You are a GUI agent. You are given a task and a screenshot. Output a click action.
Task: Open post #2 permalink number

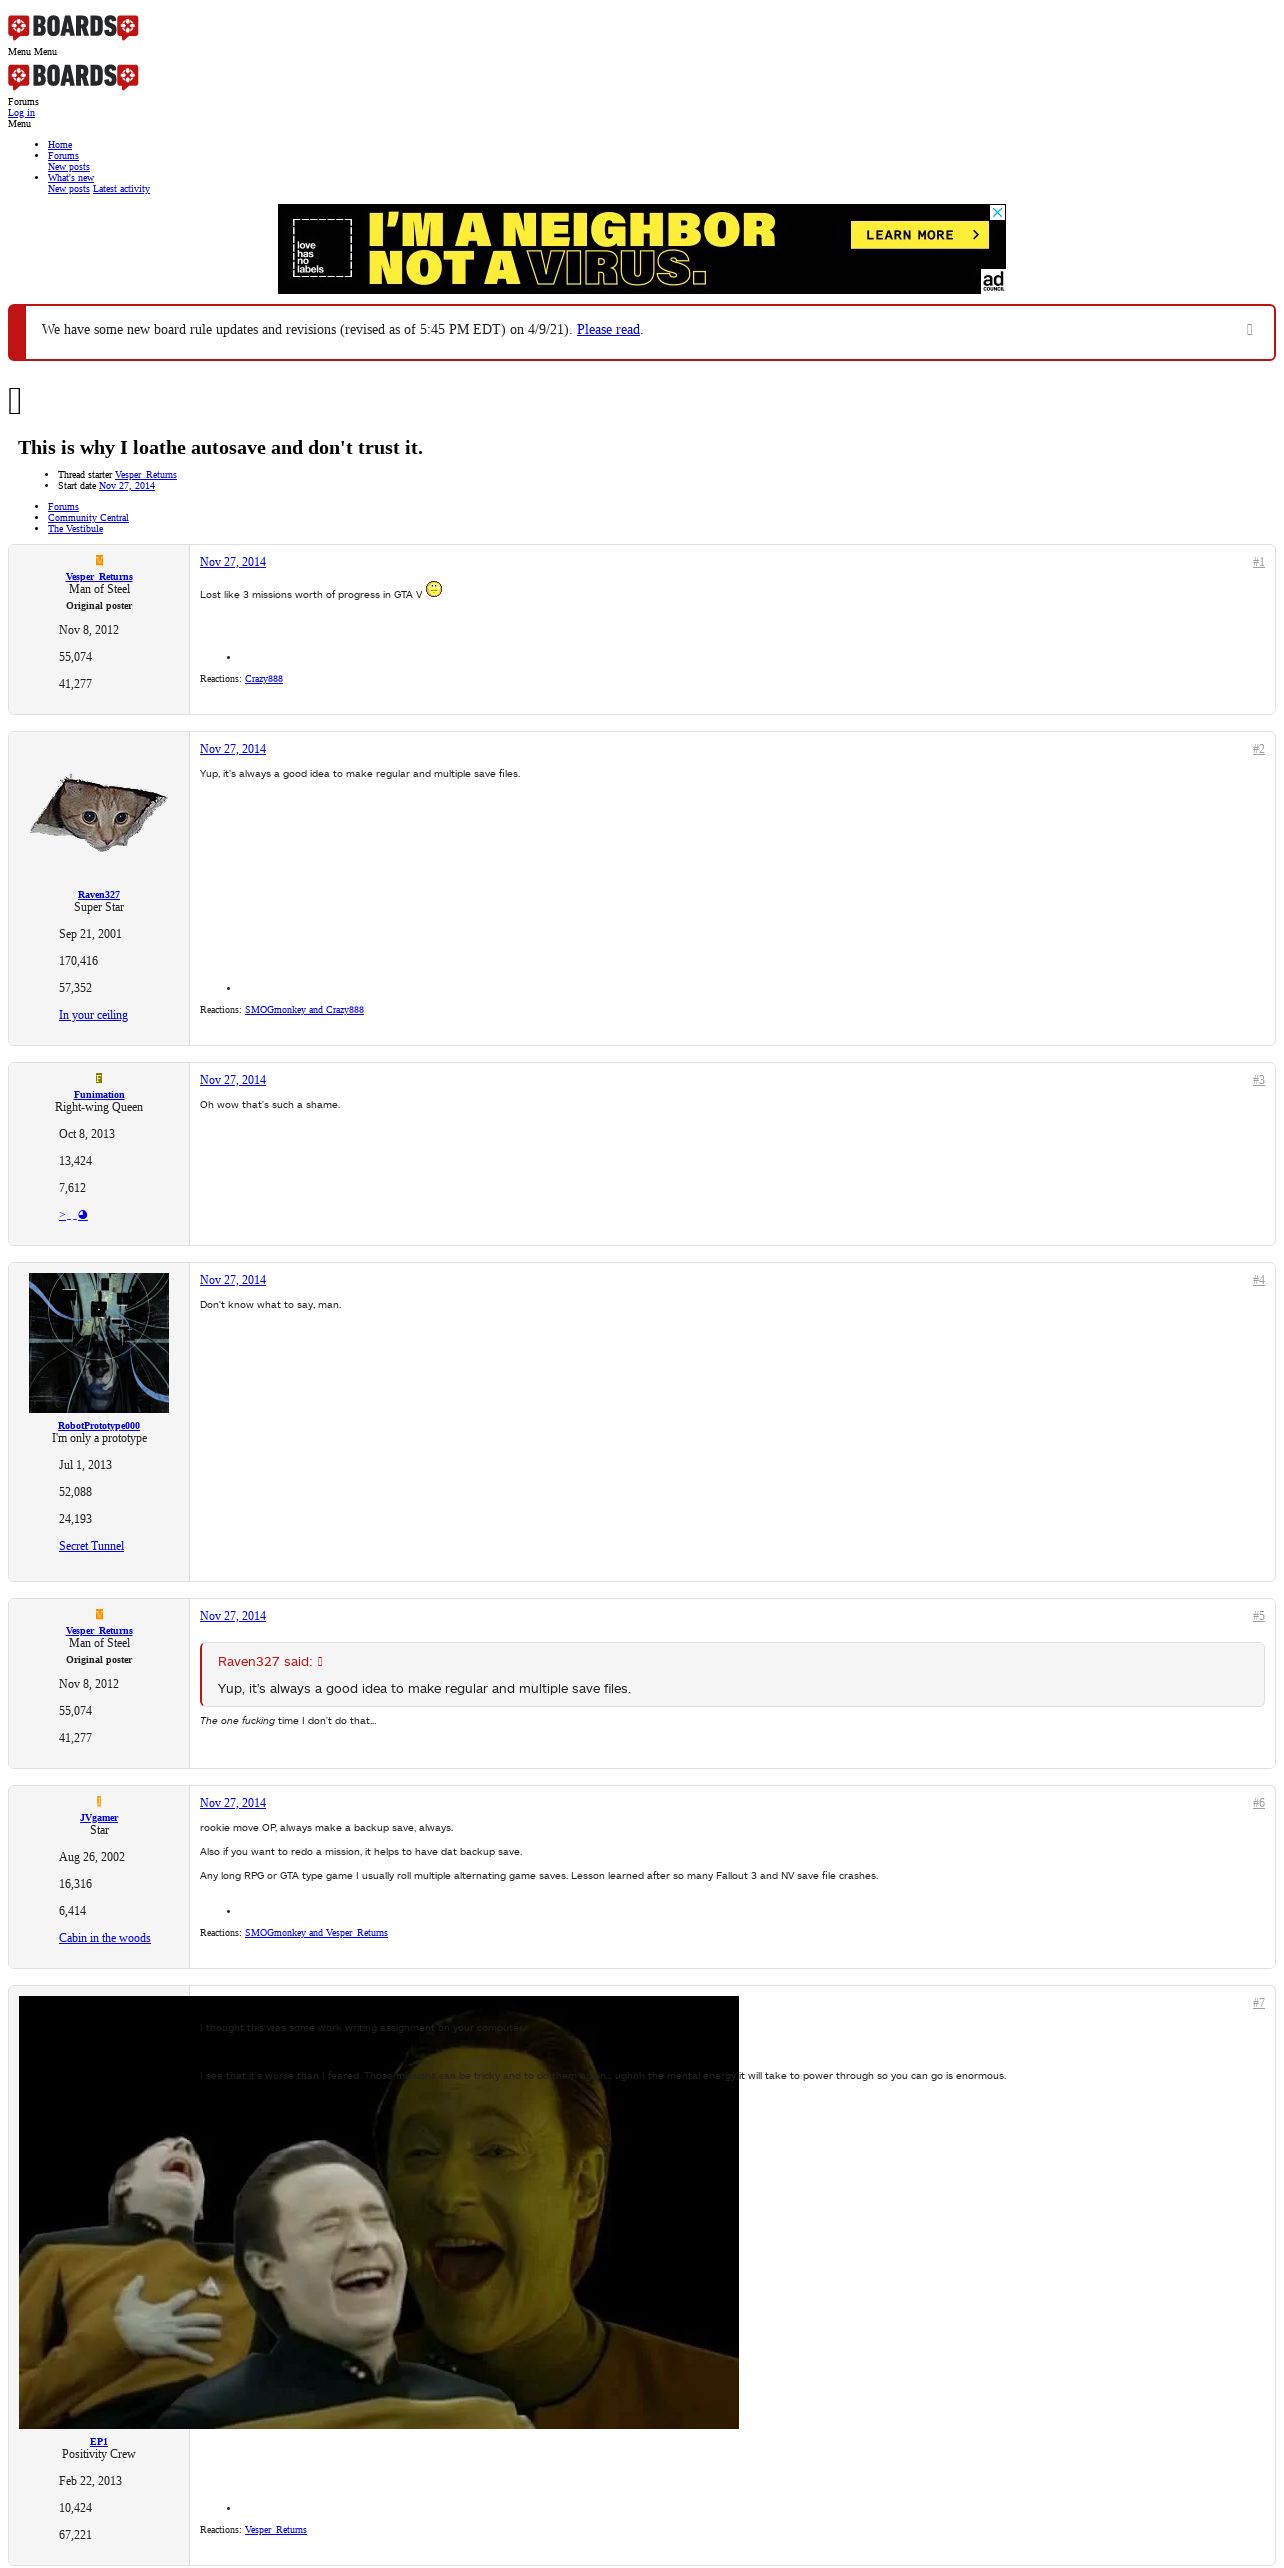(x=1258, y=749)
